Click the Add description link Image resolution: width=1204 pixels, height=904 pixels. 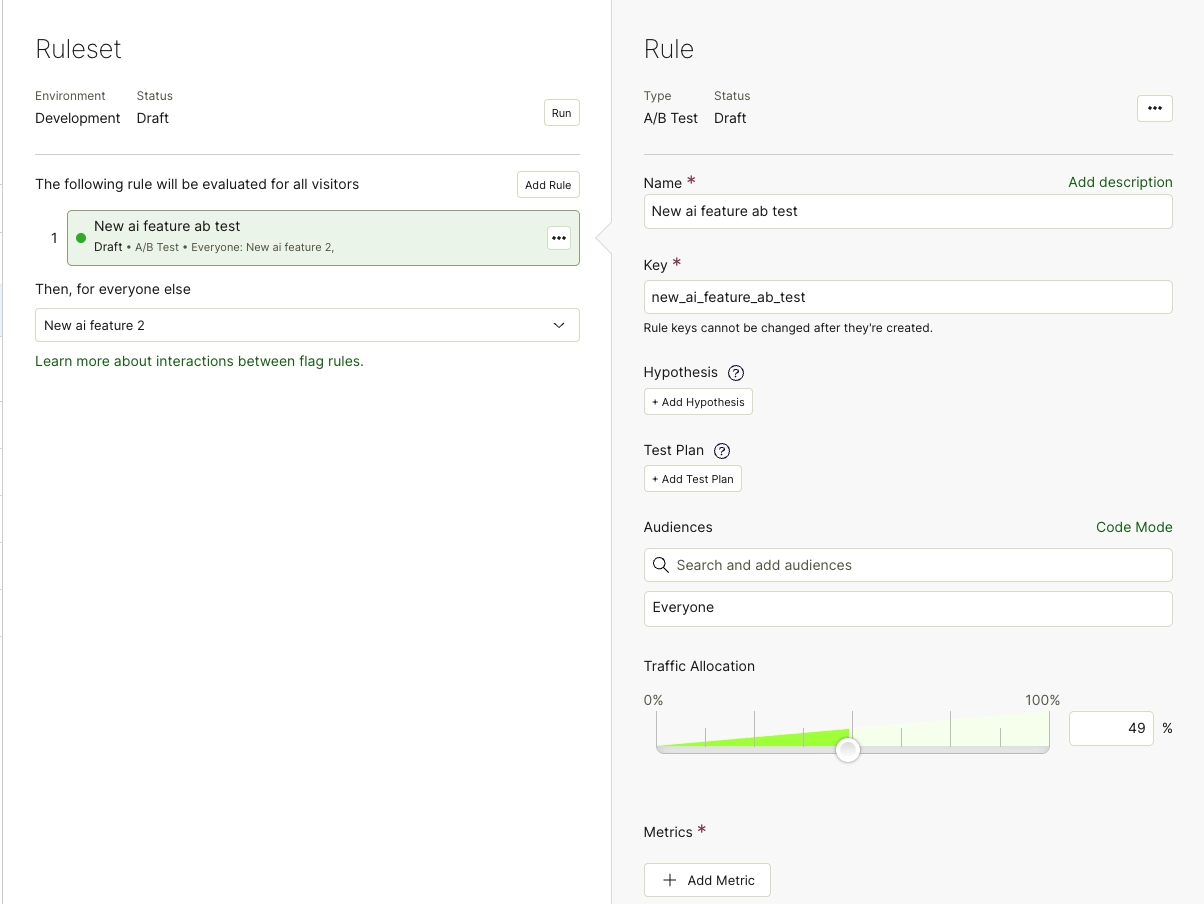(x=1120, y=182)
